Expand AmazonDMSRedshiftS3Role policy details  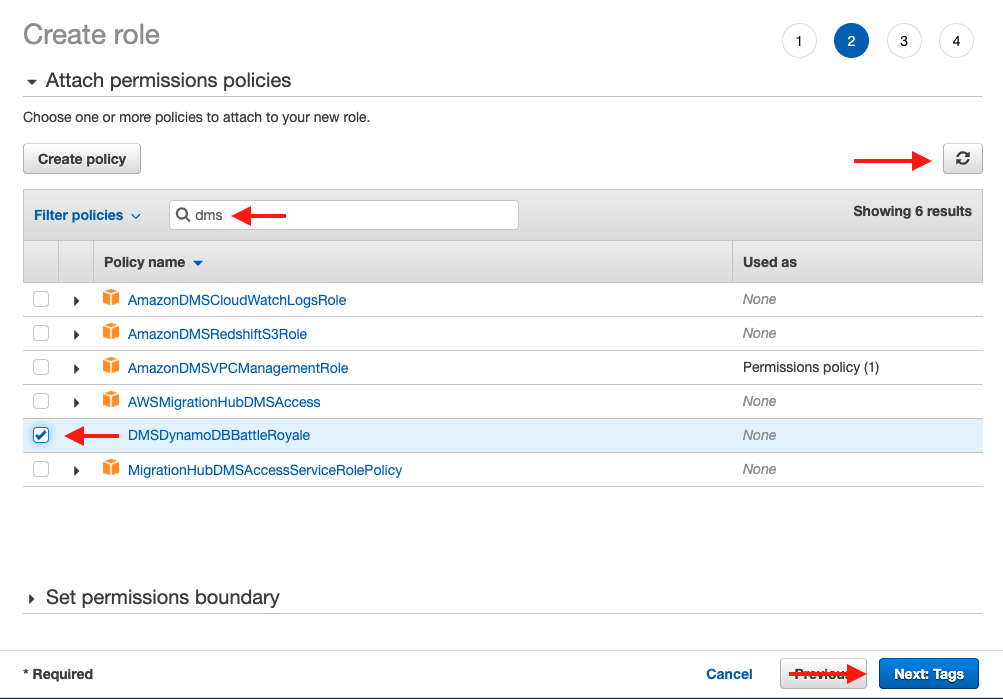coord(76,334)
